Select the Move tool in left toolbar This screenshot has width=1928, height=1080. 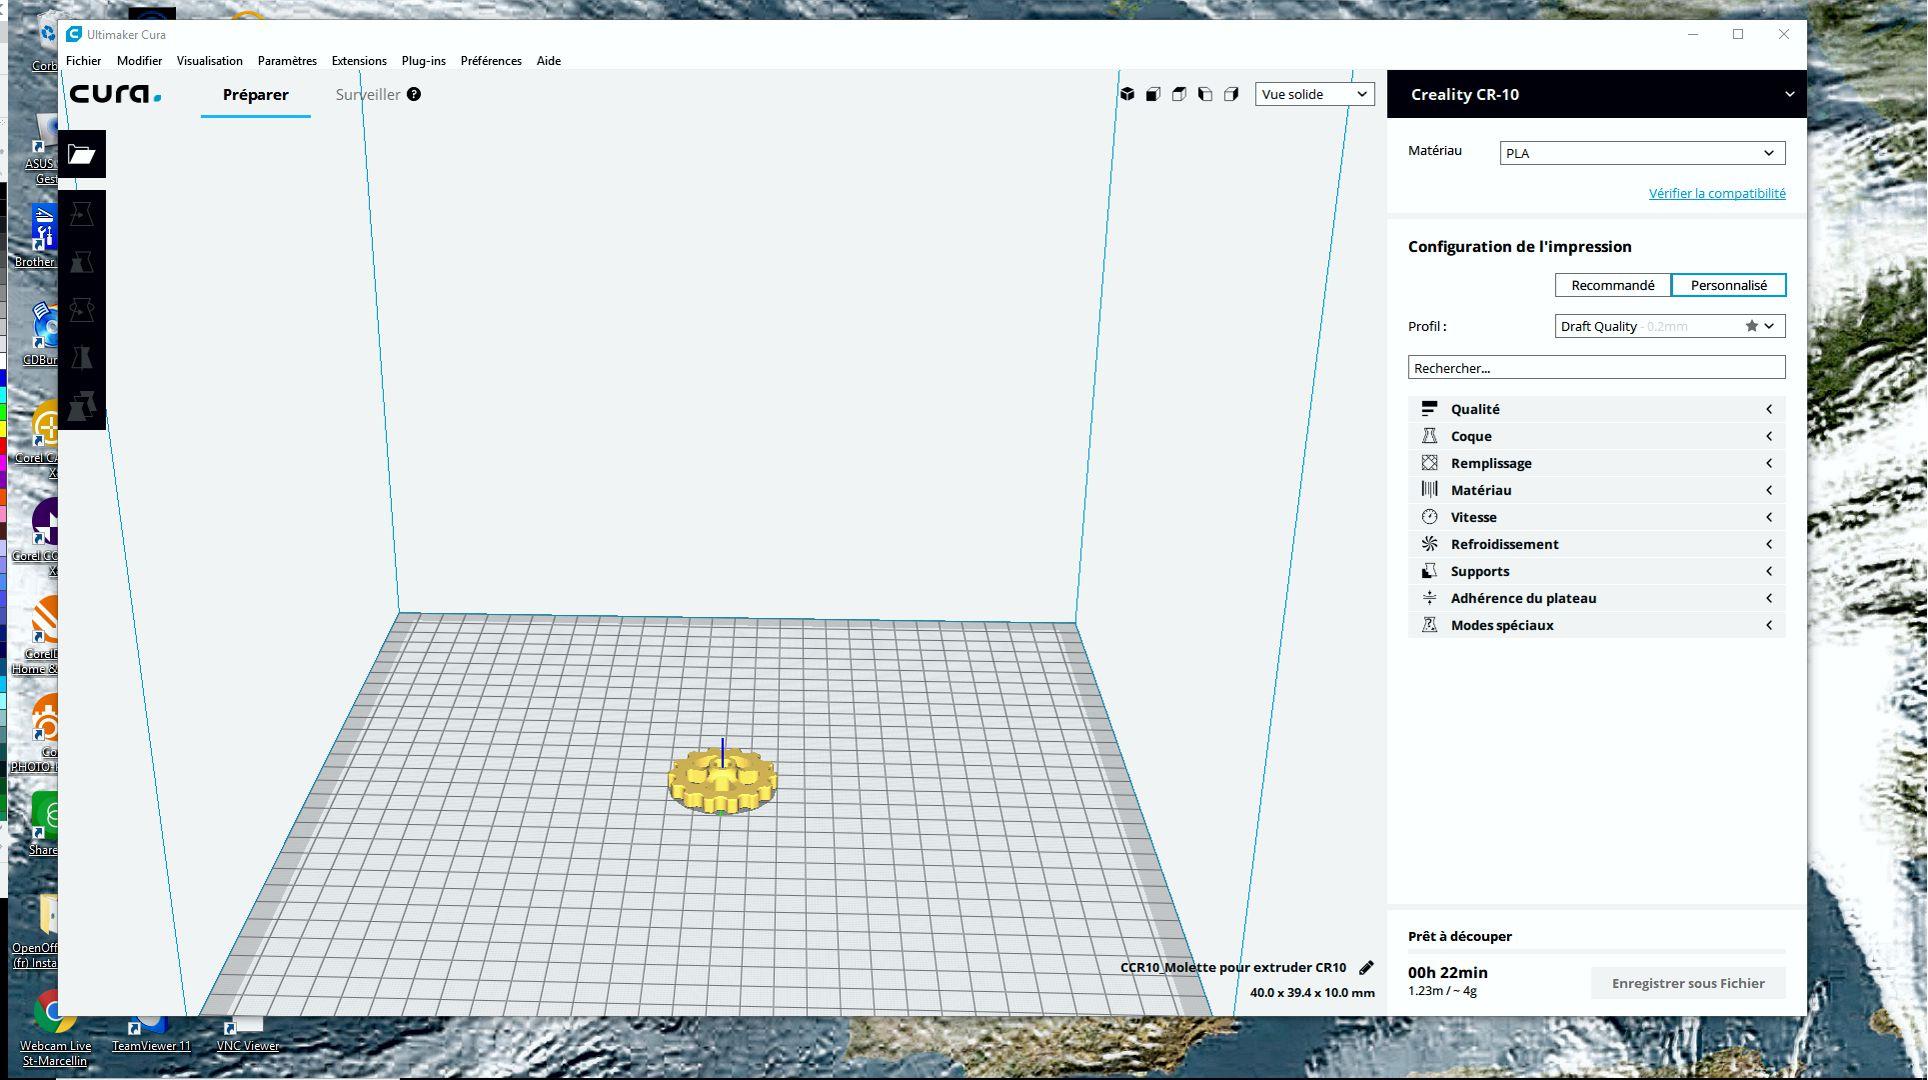(81, 214)
